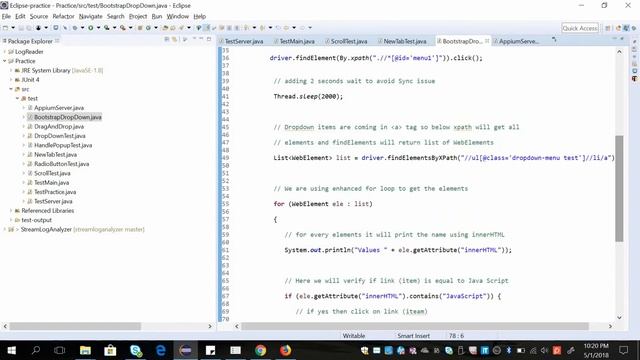Click the Debug toolbar icon
This screenshot has height=360, width=640.
pyautogui.click(x=75, y=28)
